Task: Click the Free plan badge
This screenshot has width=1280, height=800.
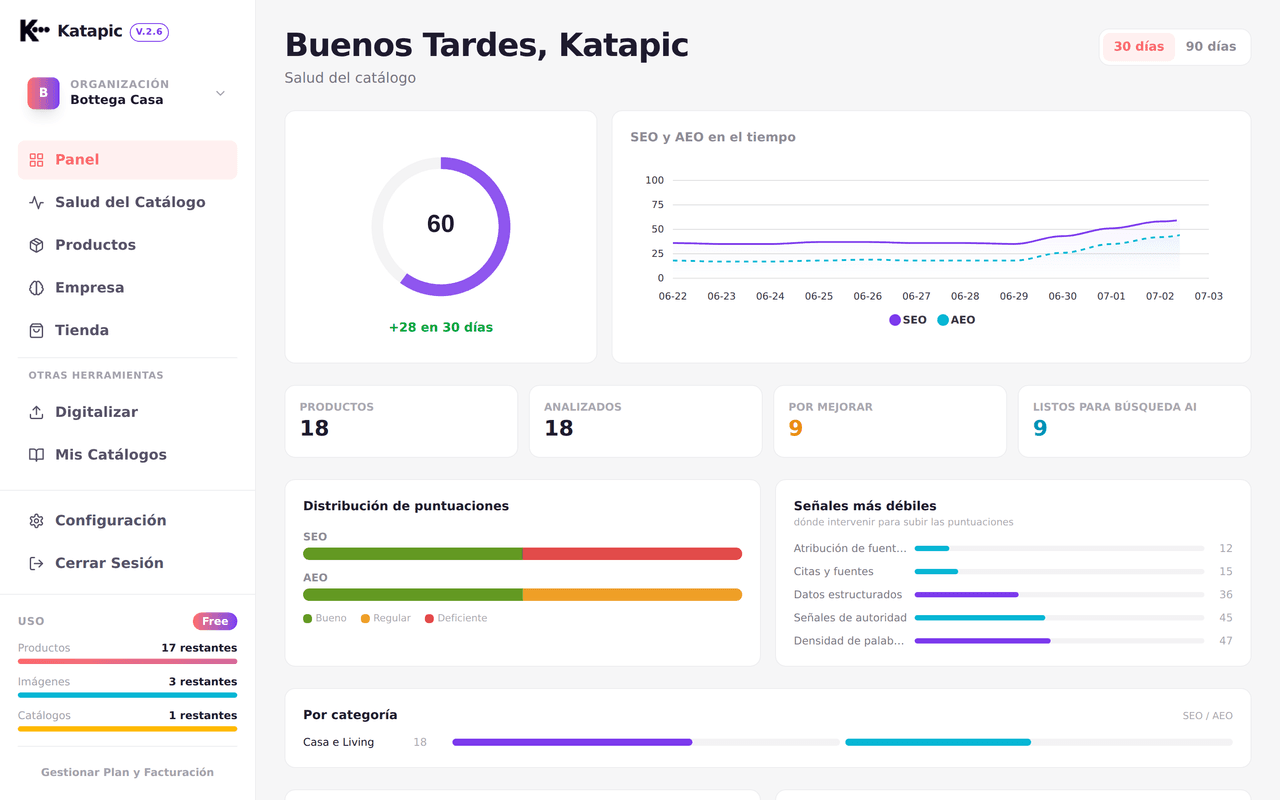Action: point(215,621)
